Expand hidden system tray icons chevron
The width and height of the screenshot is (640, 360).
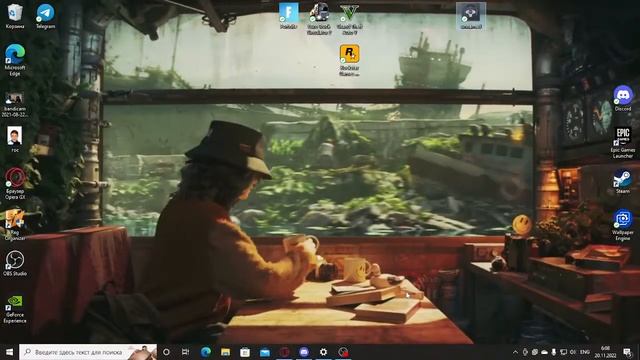click(x=516, y=352)
